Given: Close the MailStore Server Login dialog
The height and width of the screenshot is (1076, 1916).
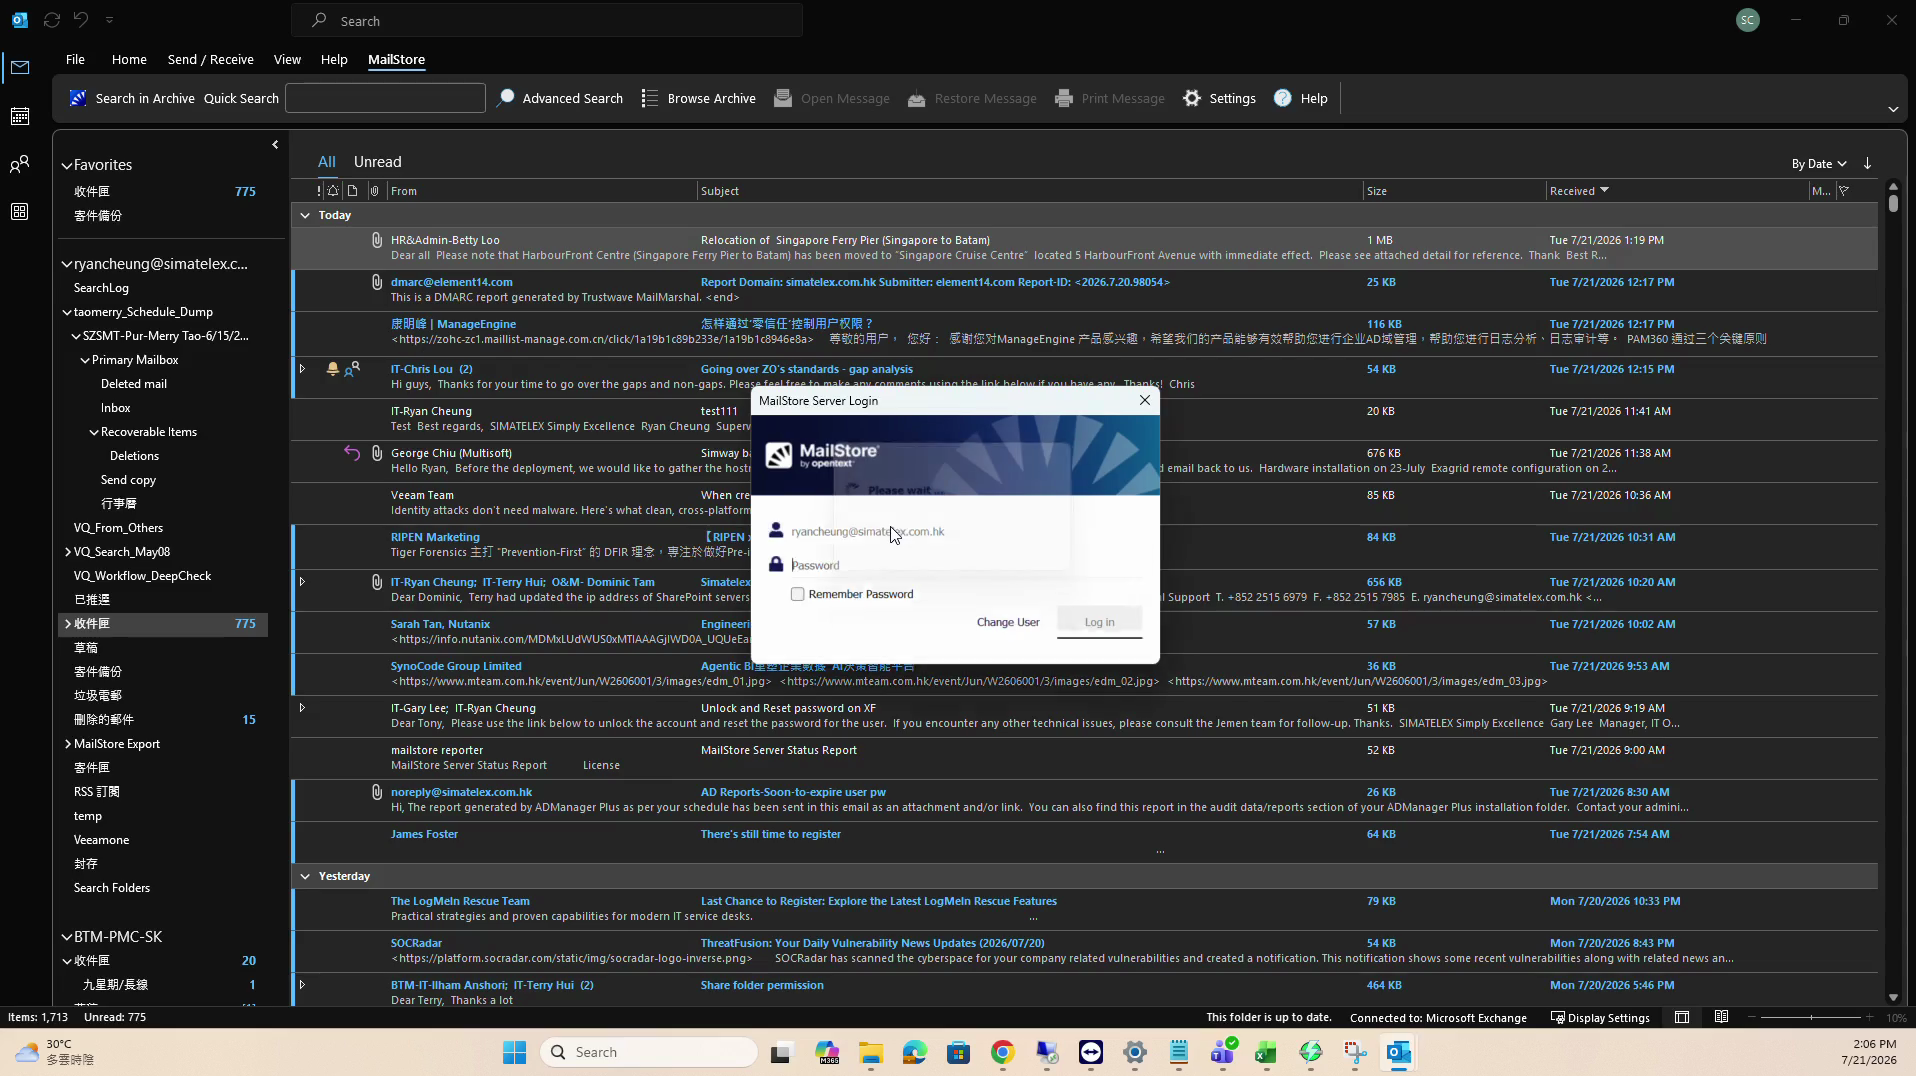Looking at the screenshot, I should [x=1145, y=400].
